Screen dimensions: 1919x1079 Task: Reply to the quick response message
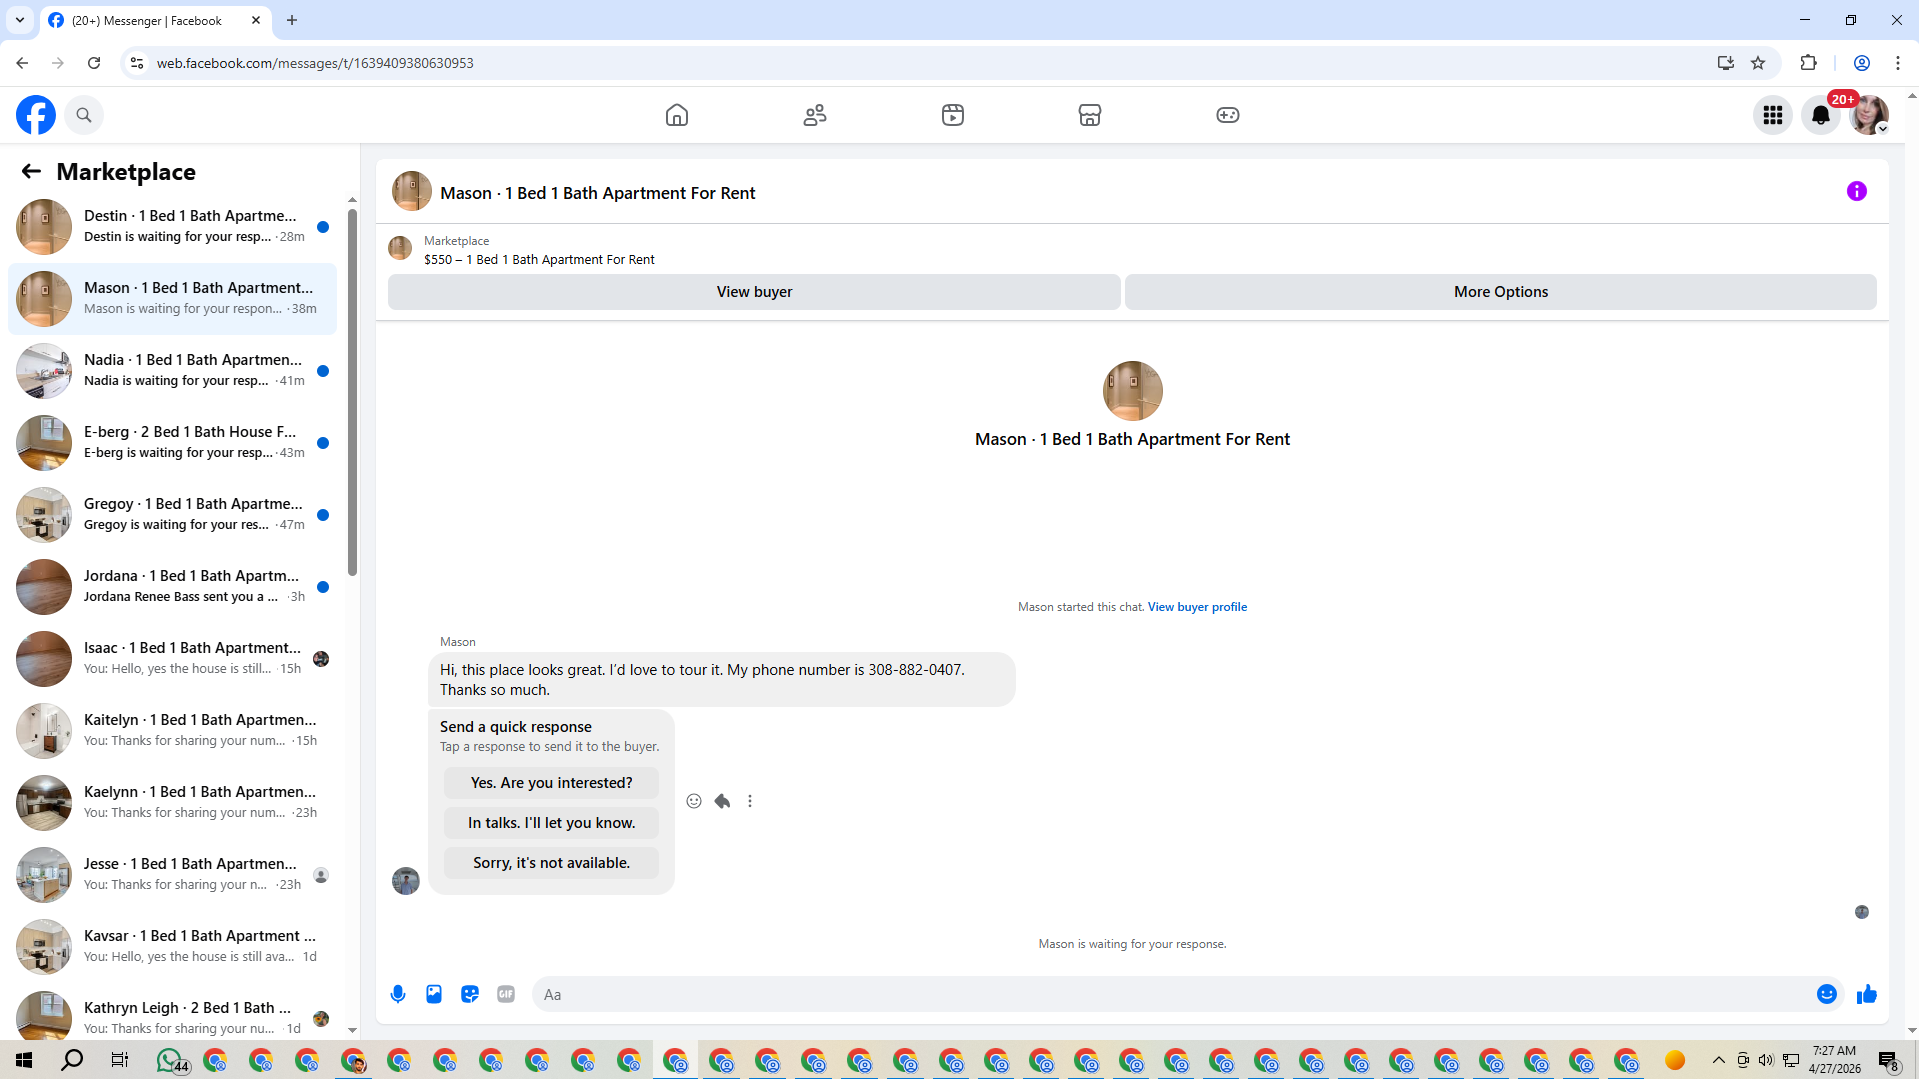722,801
